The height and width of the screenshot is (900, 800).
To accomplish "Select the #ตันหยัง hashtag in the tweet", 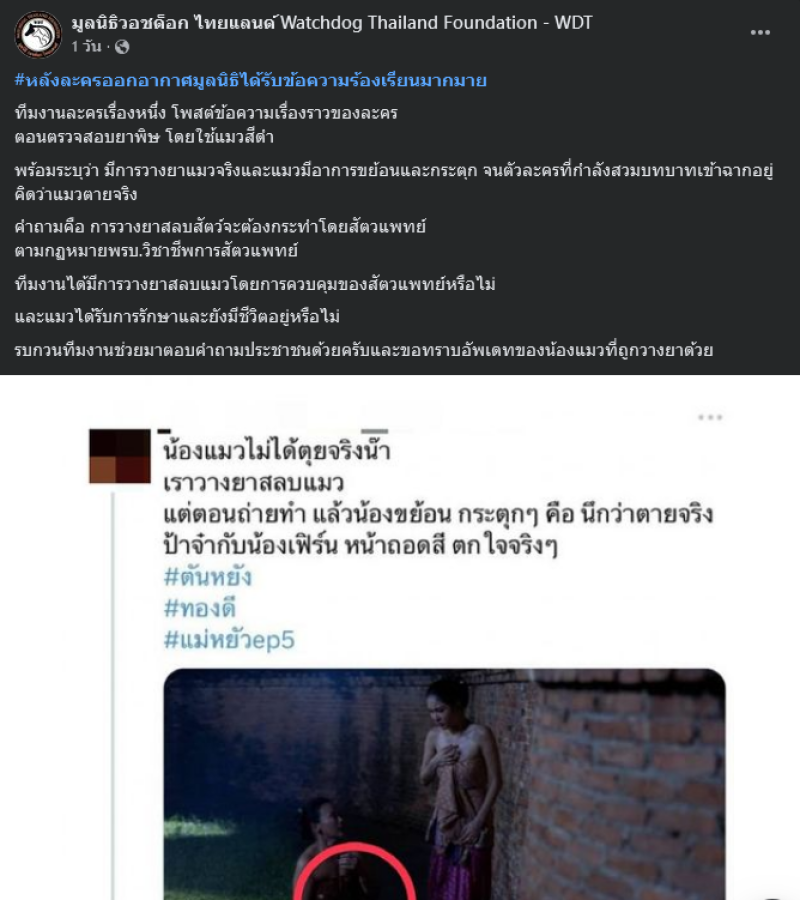I will pos(208,577).
